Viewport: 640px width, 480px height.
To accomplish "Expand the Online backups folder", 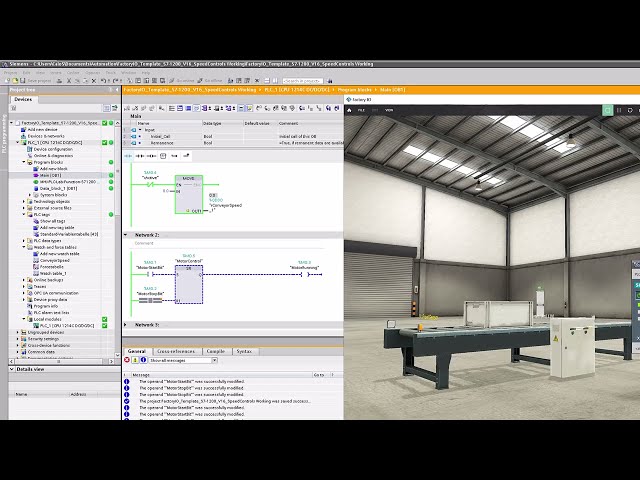I will click(x=24, y=280).
